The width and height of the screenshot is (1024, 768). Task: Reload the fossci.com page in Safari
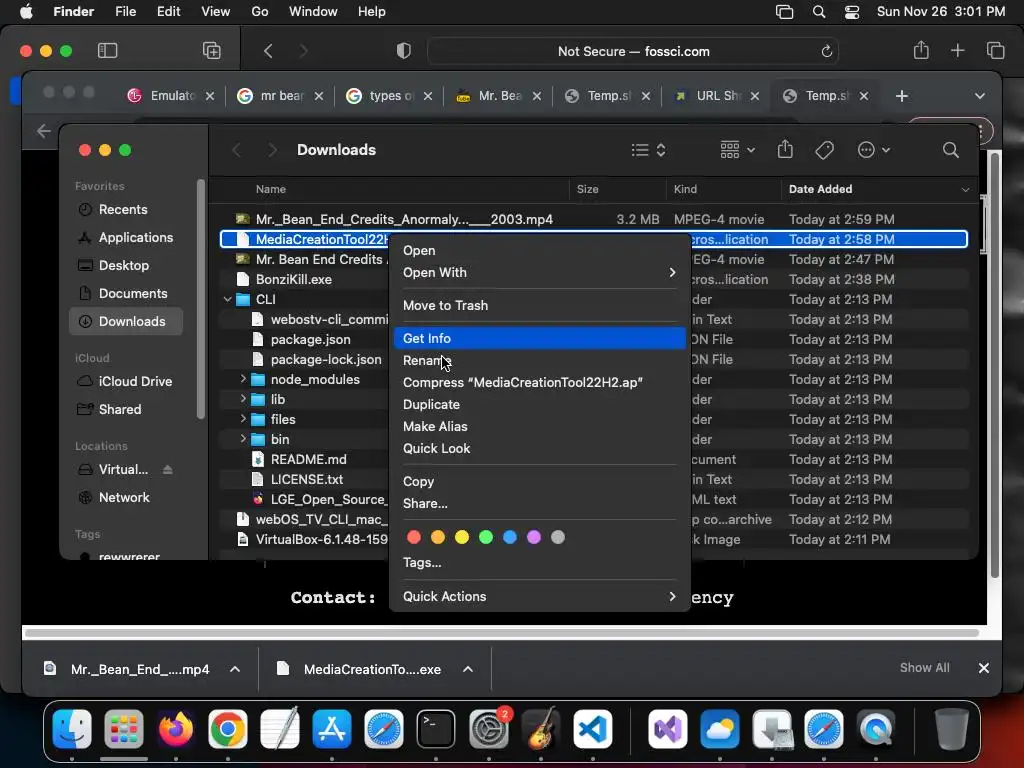826,51
